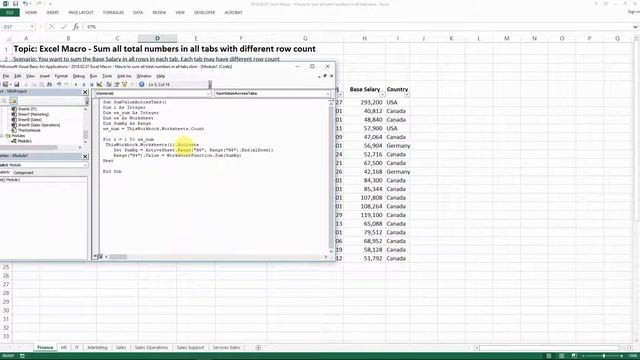Select row 27 header in the worksheet

6,284
